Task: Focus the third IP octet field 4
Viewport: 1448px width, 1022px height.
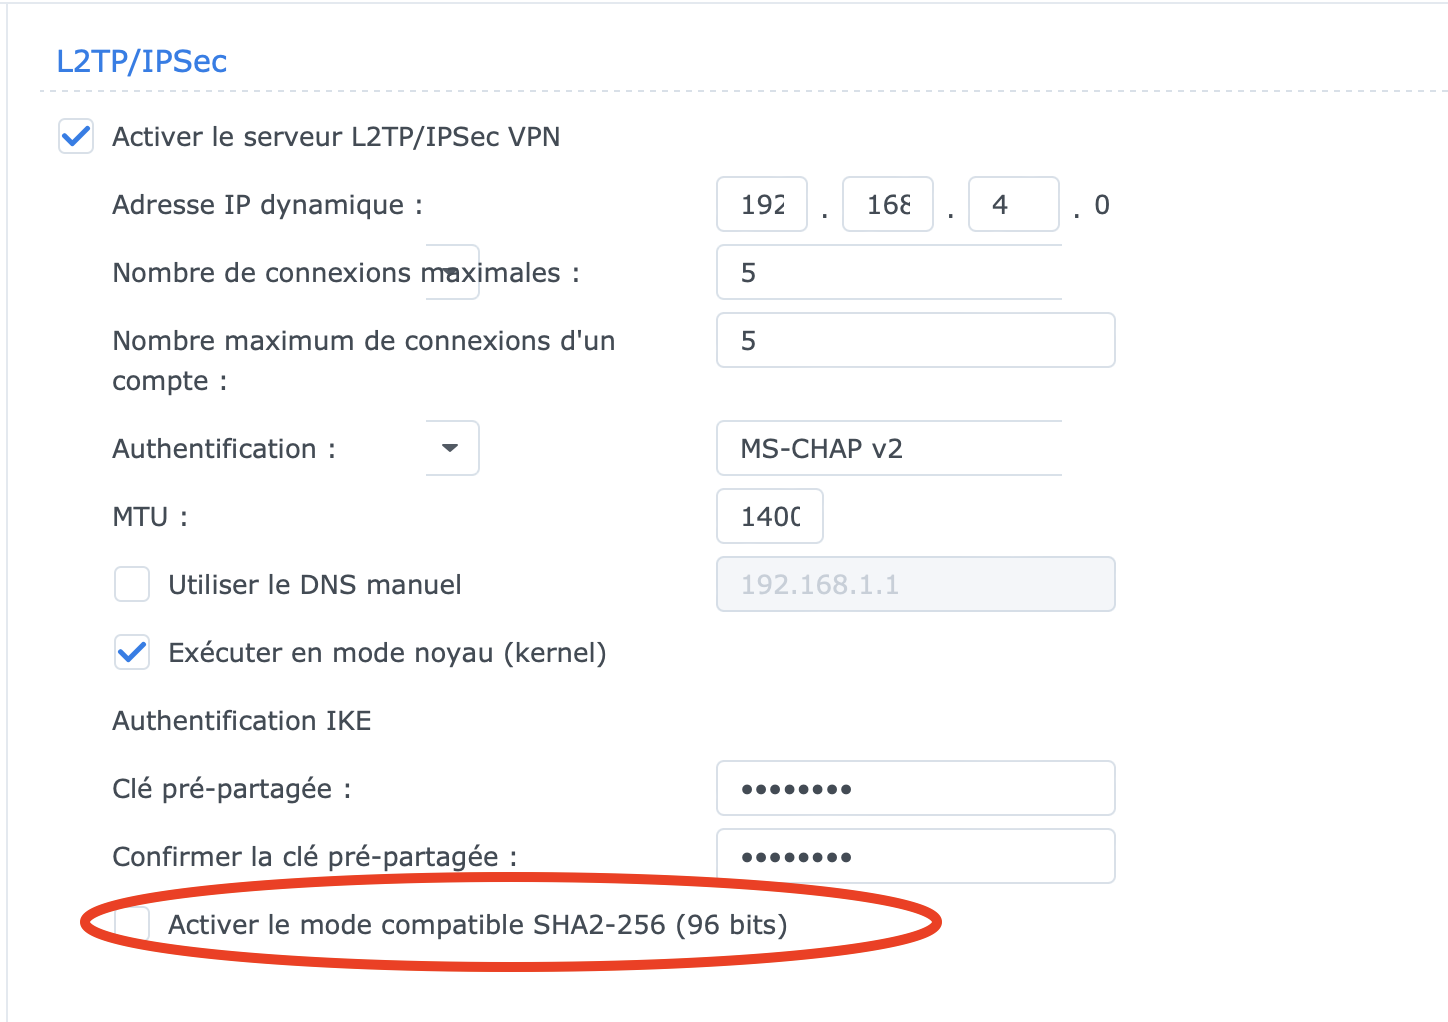Action: point(1013,205)
